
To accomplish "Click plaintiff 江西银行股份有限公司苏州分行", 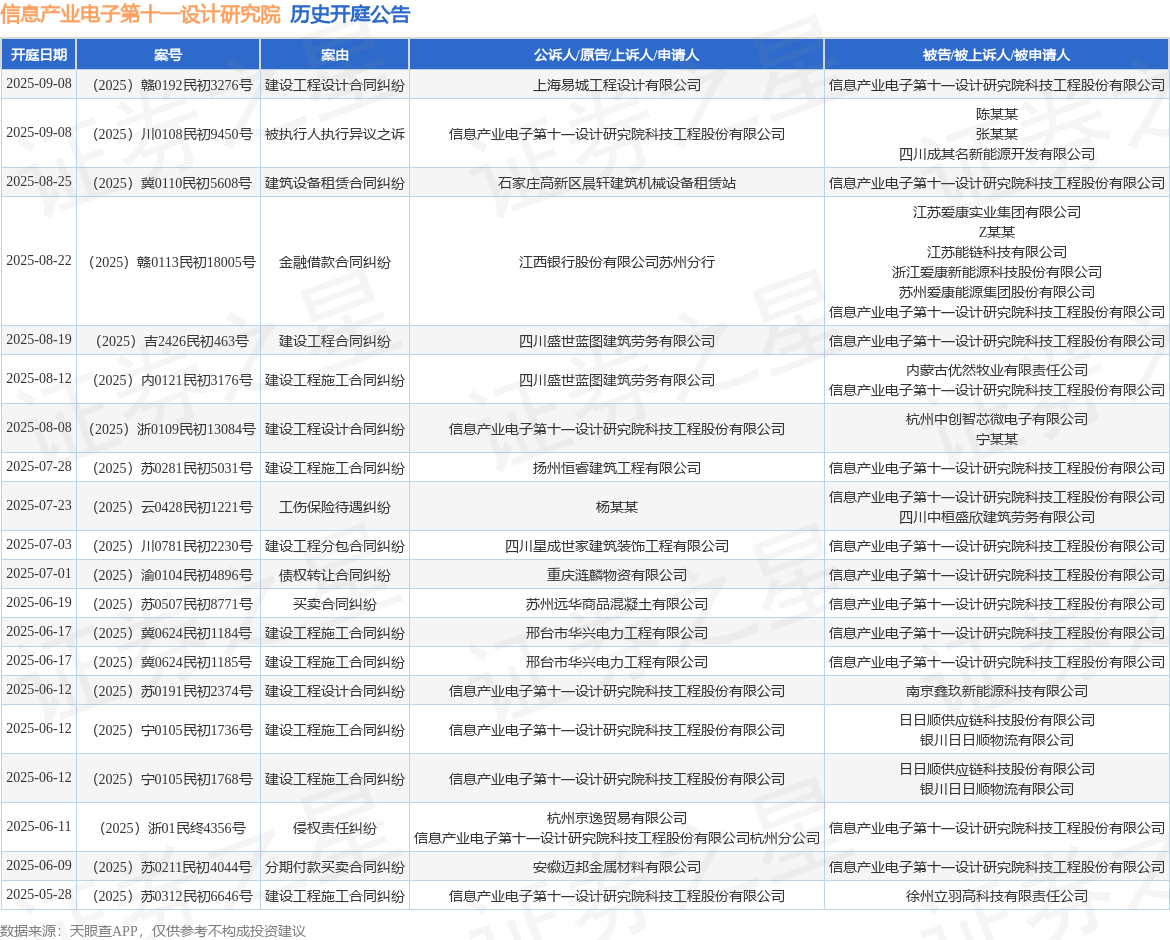I will click(616, 262).
